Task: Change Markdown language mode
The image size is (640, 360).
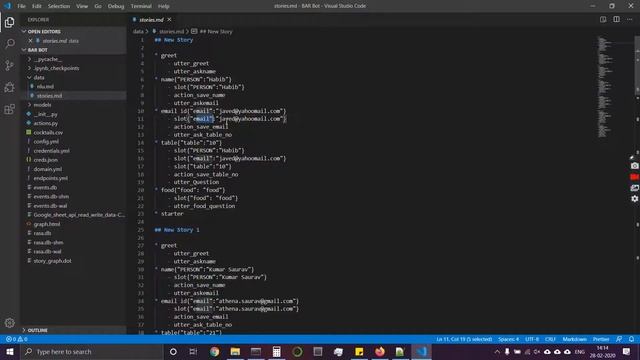Action: [x=574, y=339]
